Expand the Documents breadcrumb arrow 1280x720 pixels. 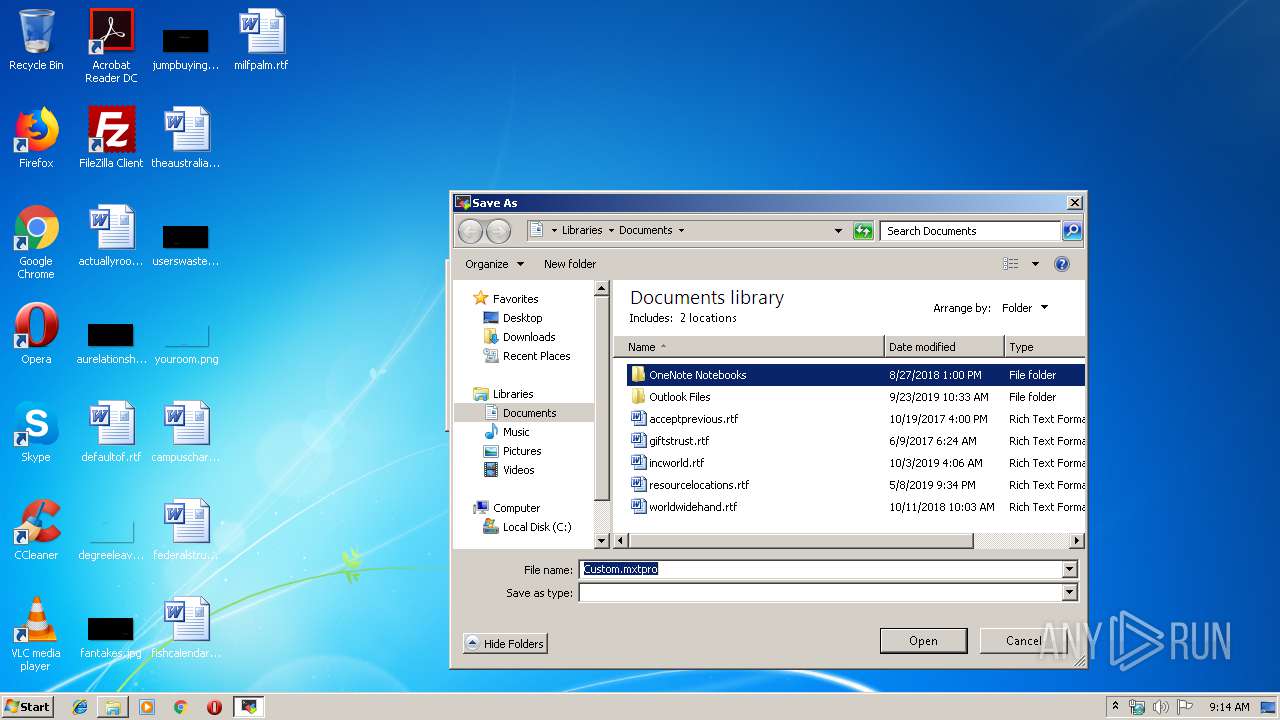(681, 231)
